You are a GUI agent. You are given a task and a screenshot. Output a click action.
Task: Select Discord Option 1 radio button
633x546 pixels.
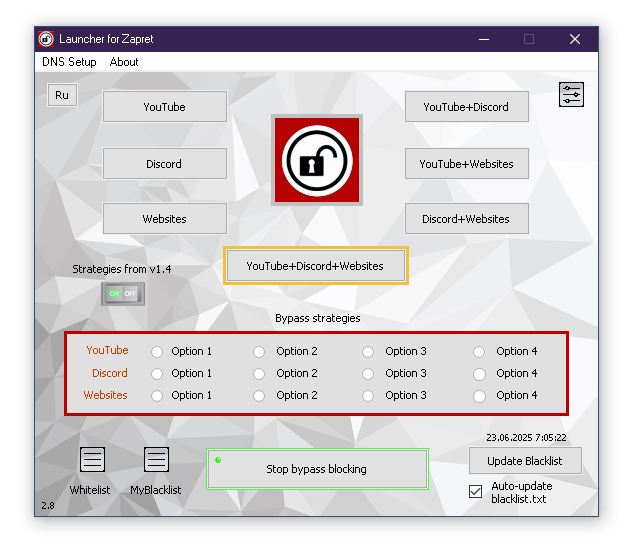(157, 374)
